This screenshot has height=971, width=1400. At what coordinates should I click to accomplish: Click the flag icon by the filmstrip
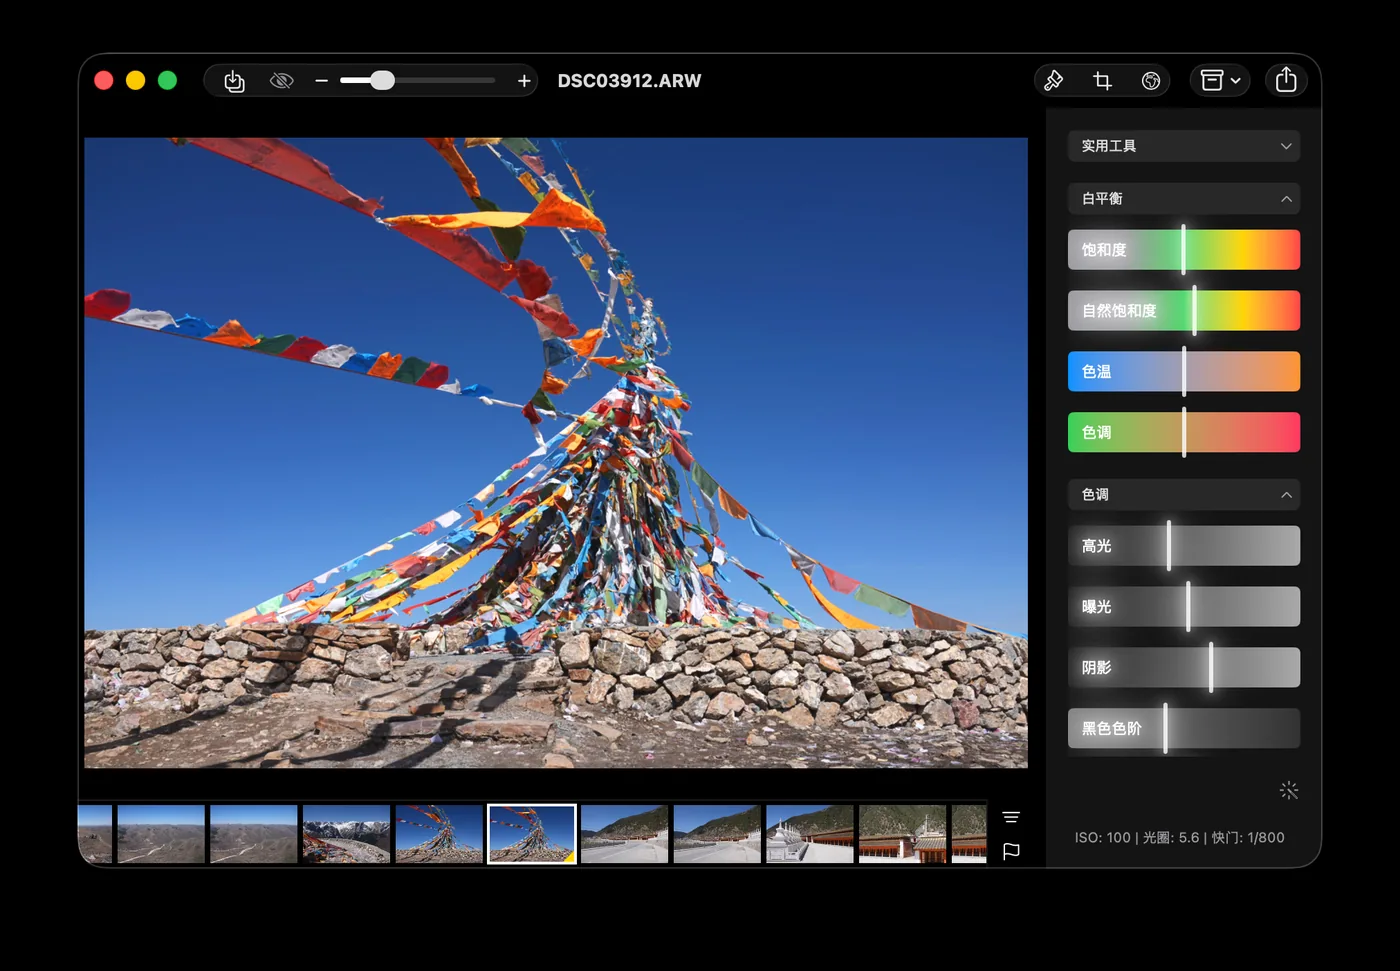1011,851
